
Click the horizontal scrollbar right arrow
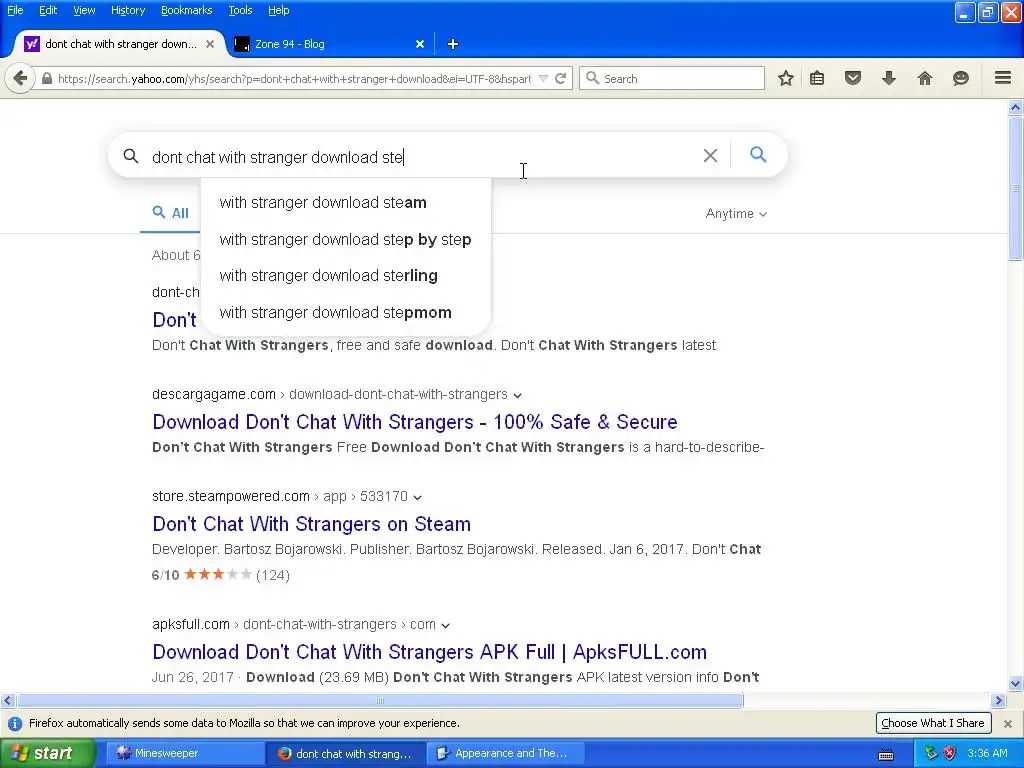point(998,701)
